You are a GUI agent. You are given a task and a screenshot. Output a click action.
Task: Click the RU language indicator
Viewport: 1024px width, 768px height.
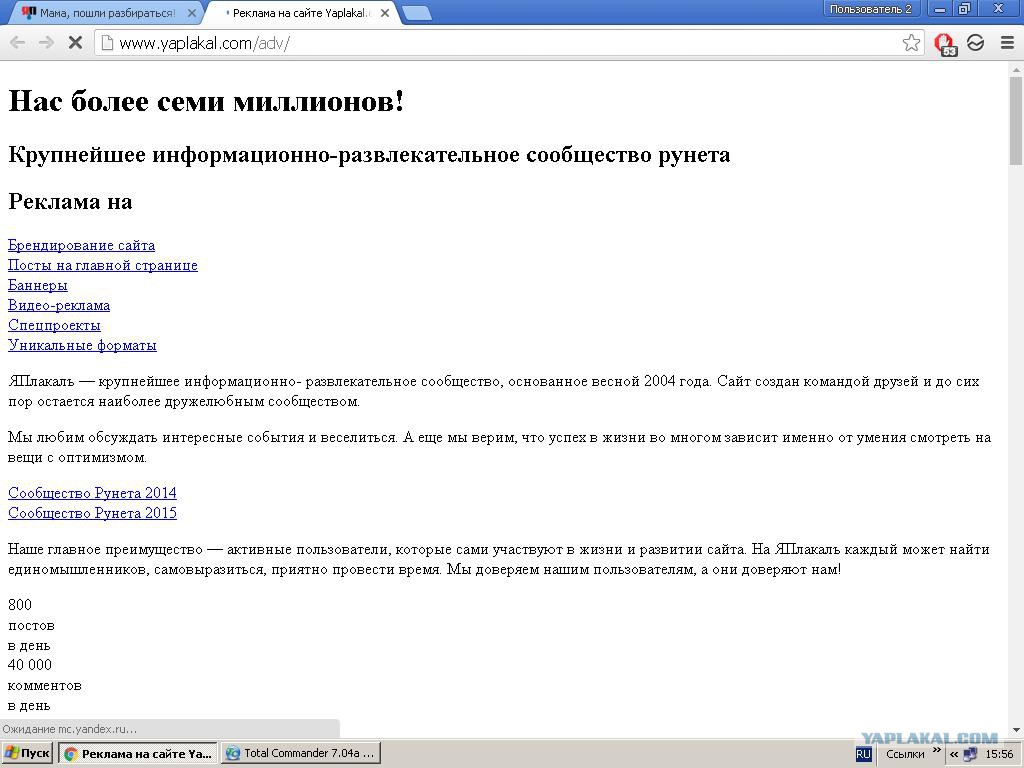click(x=863, y=754)
